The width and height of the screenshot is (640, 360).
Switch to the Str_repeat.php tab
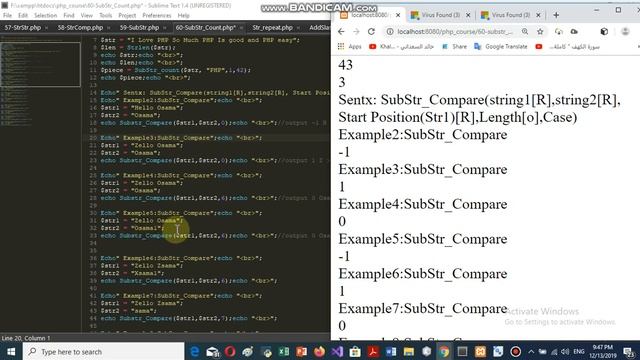272,28
